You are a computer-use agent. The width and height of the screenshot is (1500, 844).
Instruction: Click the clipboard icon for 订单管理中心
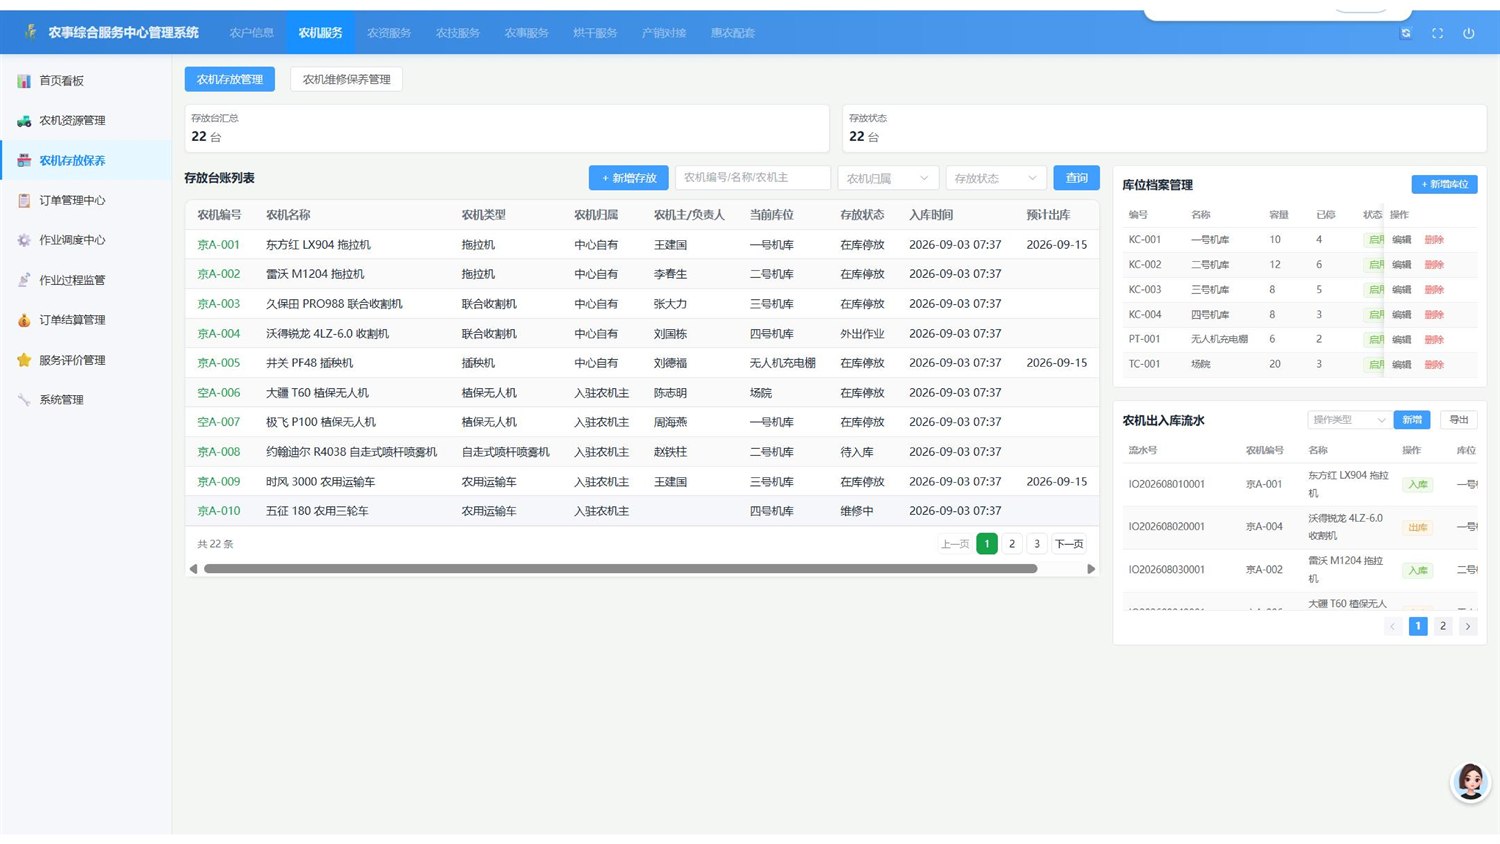point(24,200)
